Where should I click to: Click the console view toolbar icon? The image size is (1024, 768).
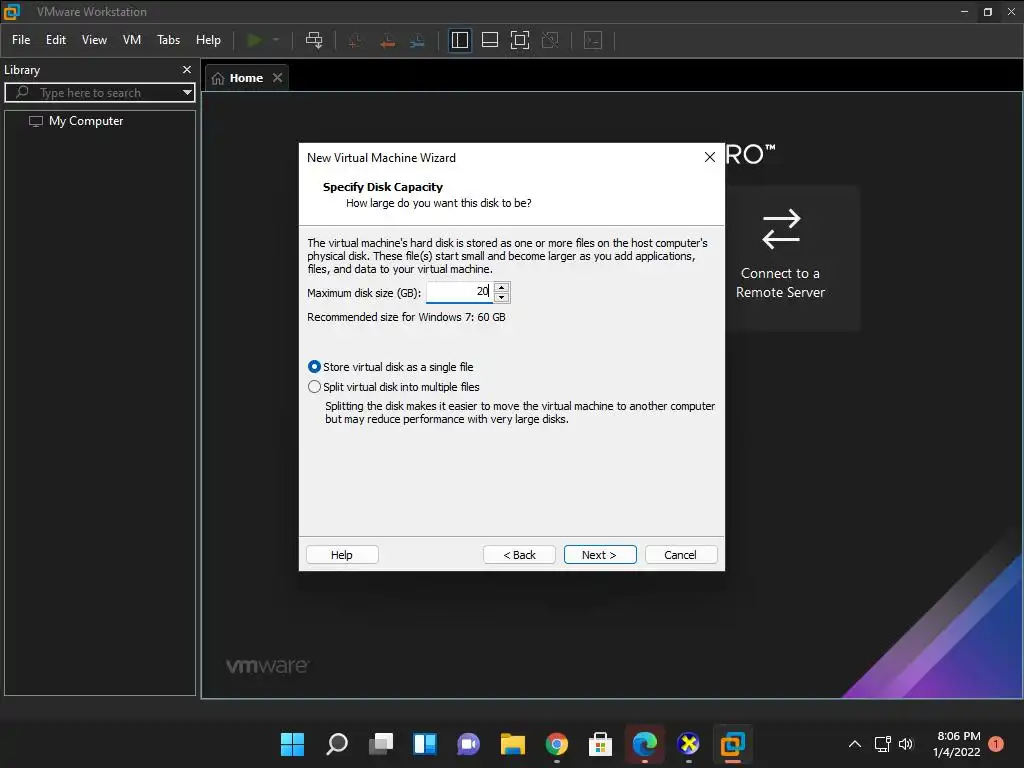coord(593,40)
